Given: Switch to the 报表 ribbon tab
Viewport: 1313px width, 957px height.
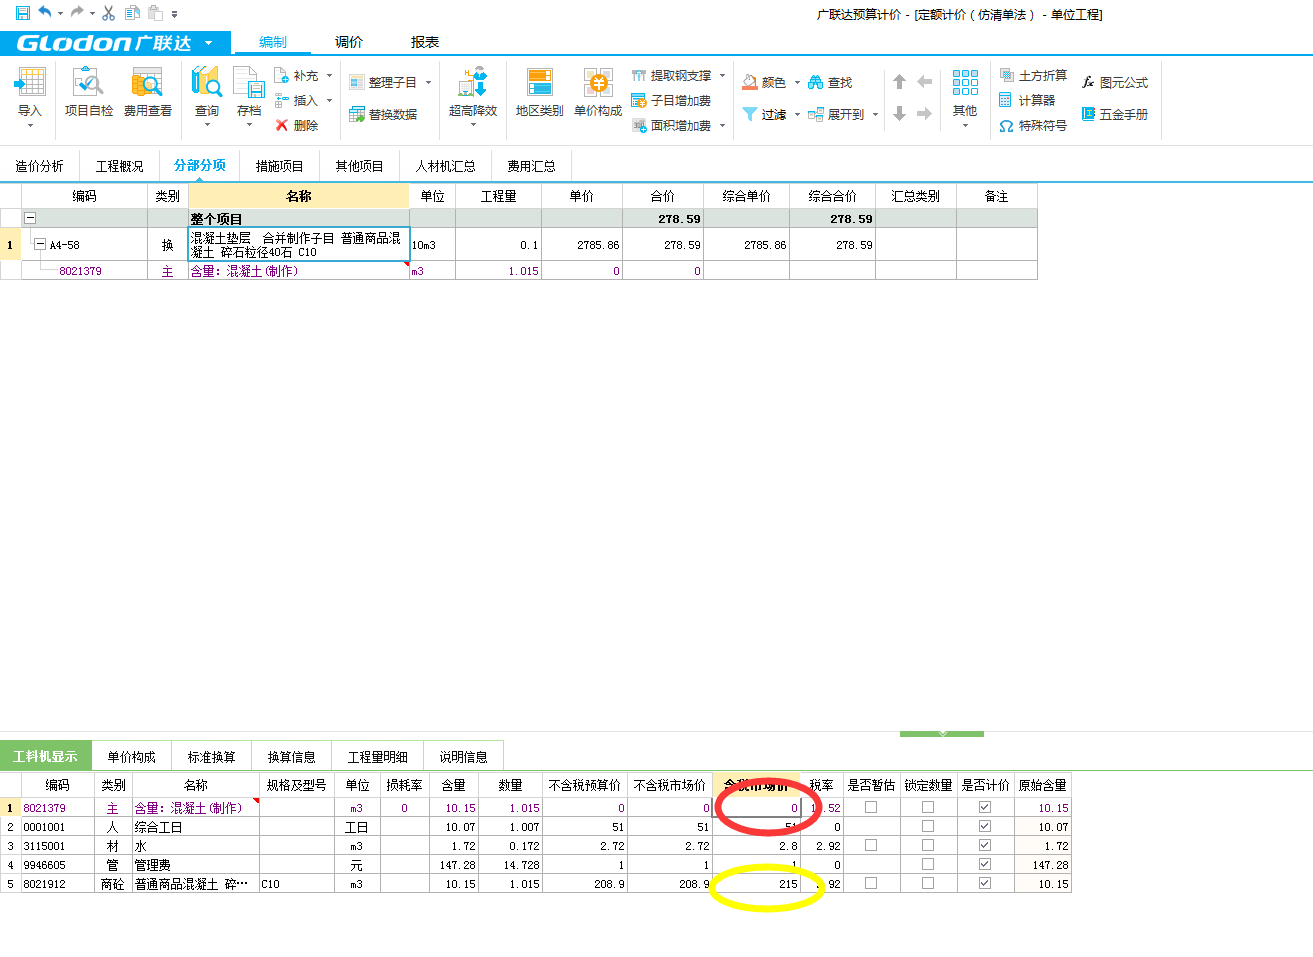Looking at the screenshot, I should point(425,42).
